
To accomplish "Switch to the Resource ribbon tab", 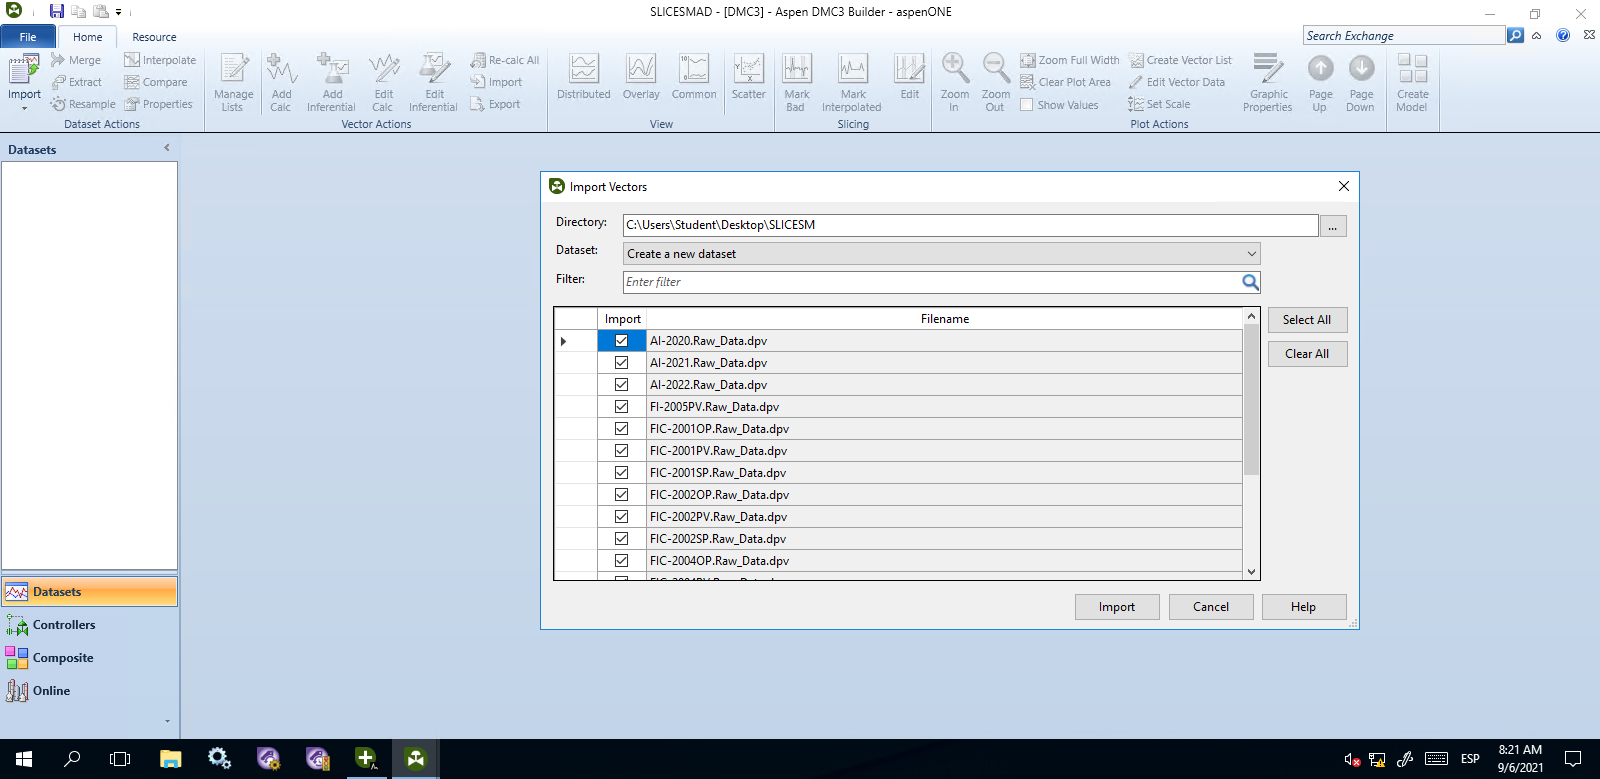I will [154, 37].
